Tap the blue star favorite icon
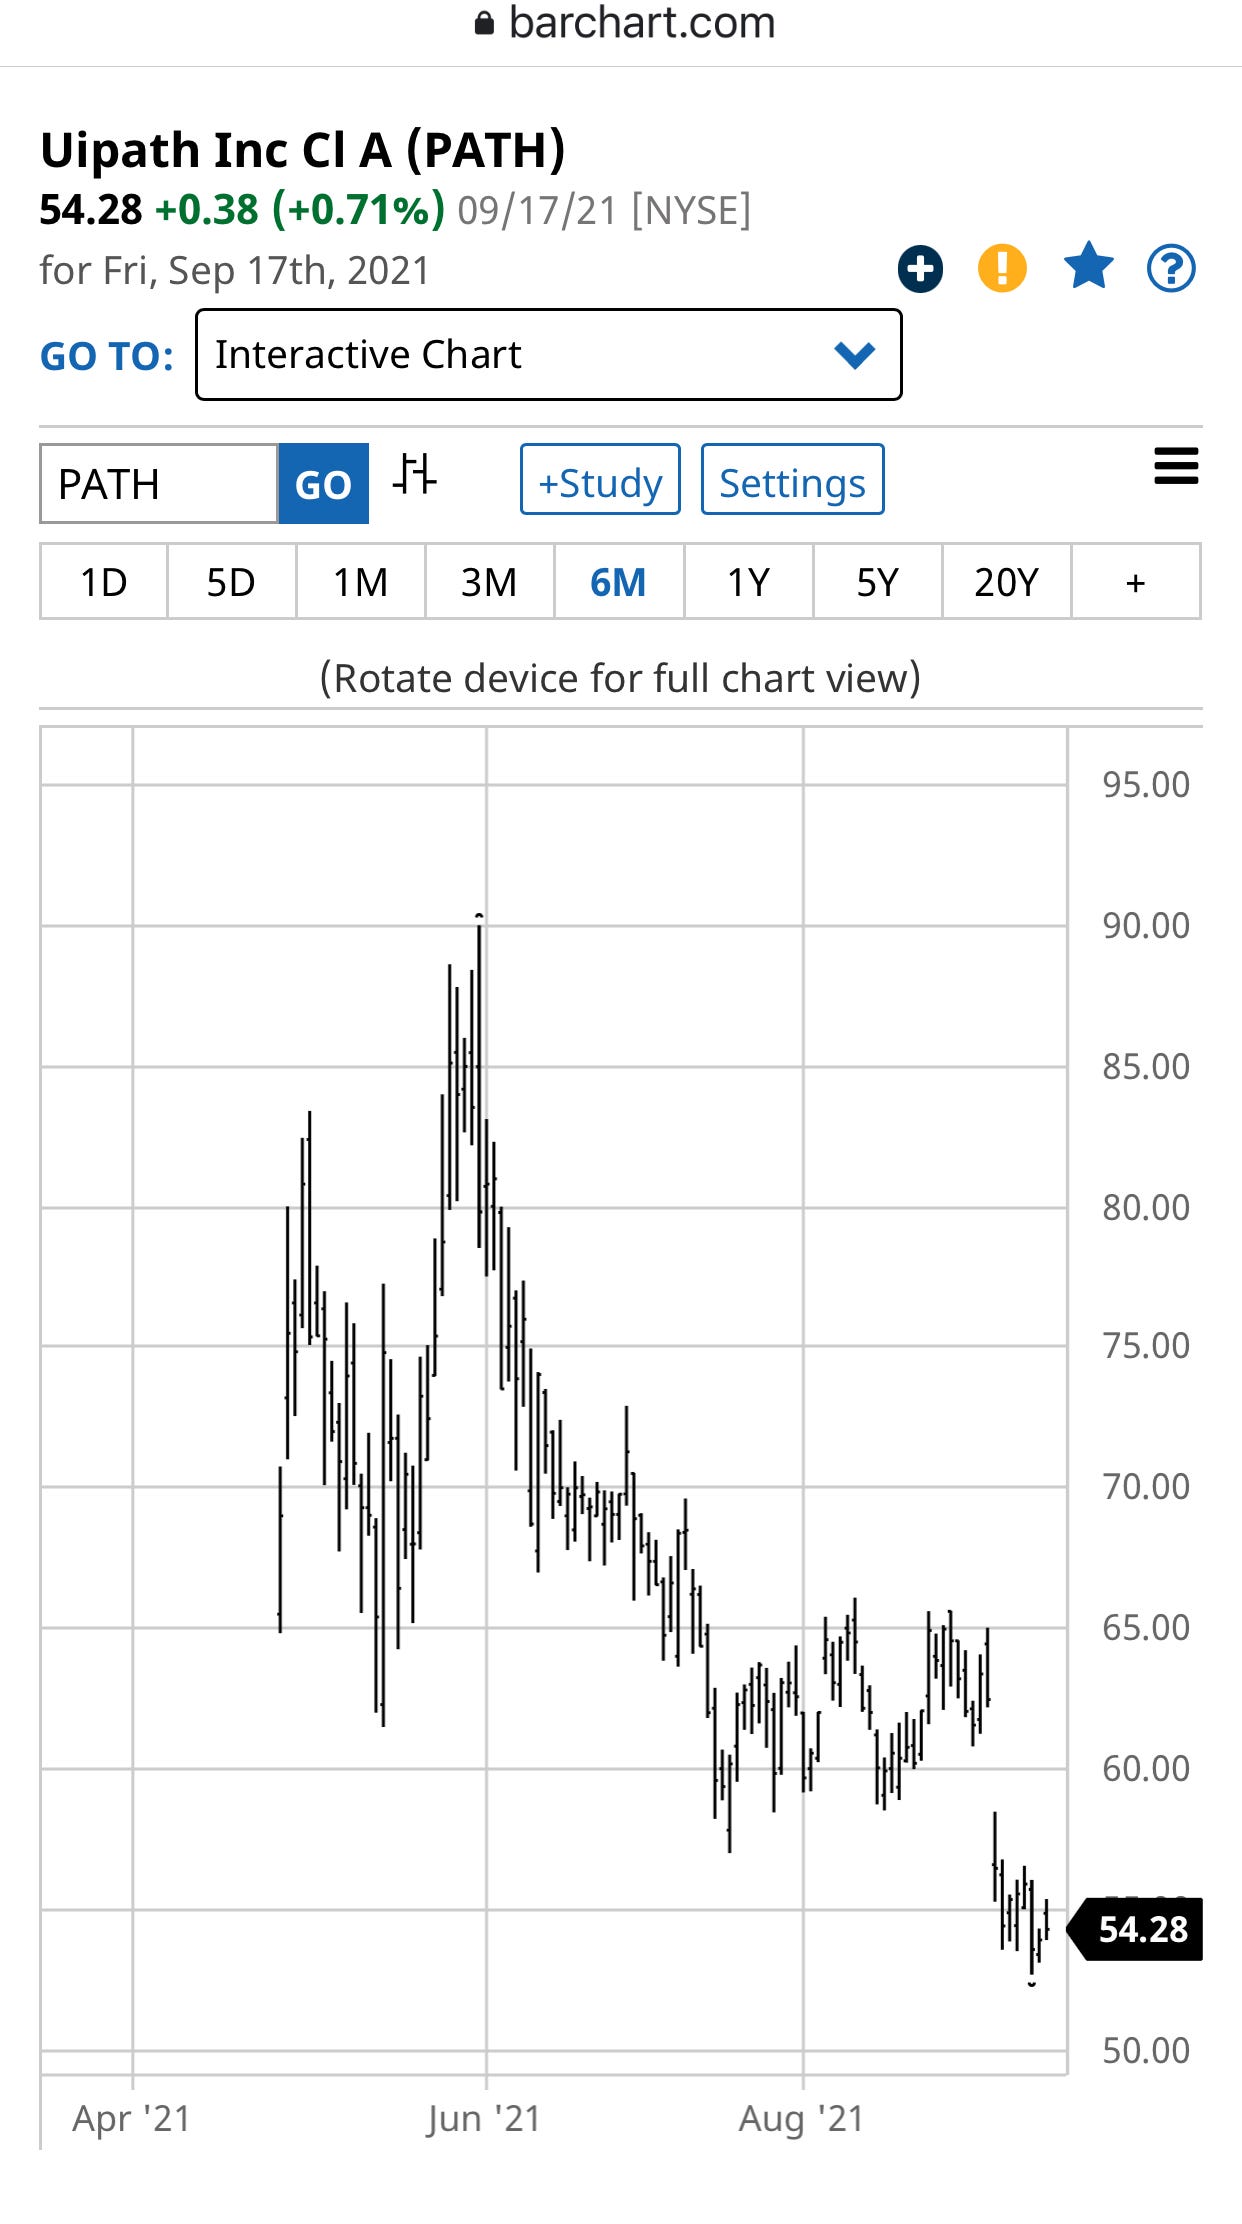Image resolution: width=1242 pixels, height=2224 pixels. (1088, 267)
